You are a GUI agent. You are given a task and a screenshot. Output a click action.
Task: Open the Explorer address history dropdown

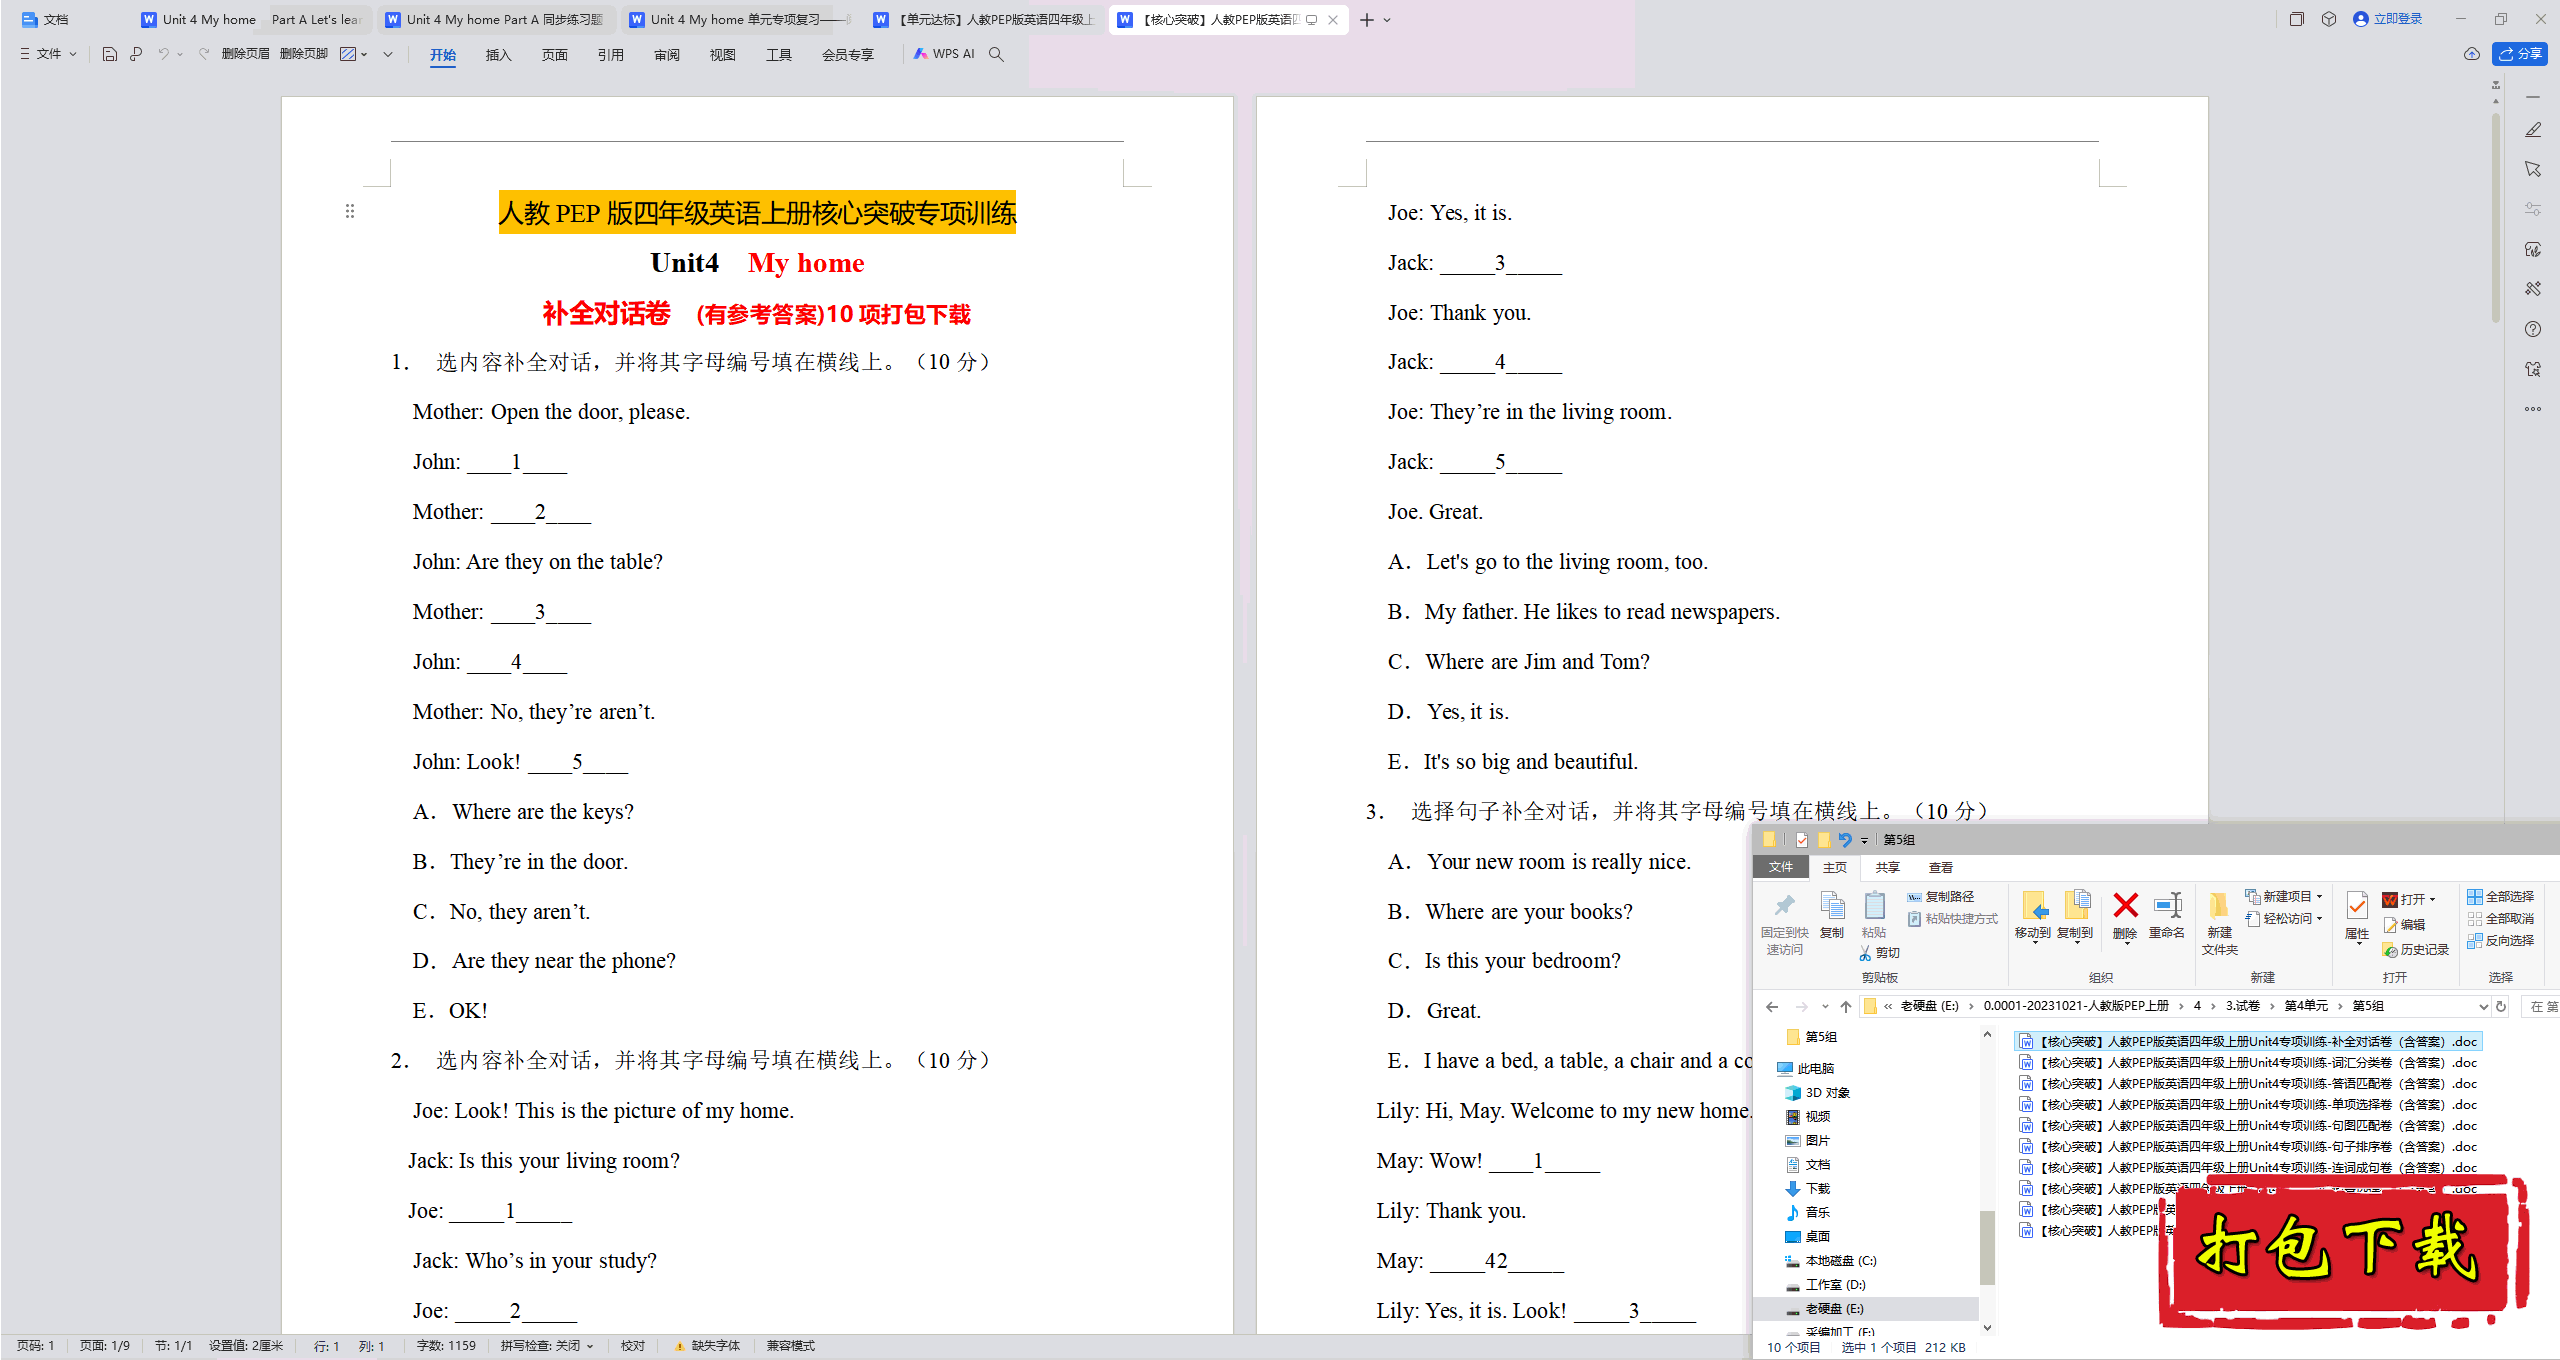click(x=2483, y=1007)
